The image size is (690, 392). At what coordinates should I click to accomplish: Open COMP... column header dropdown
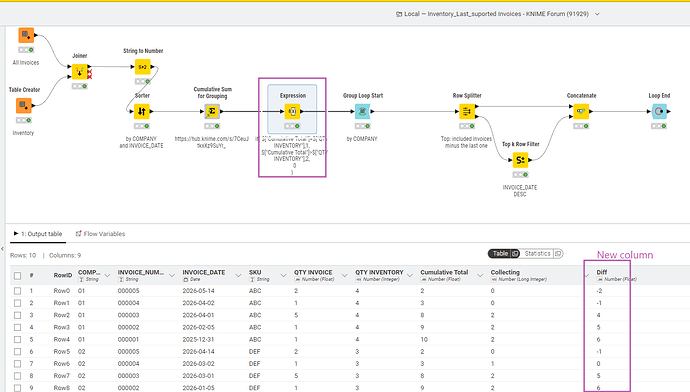107,275
